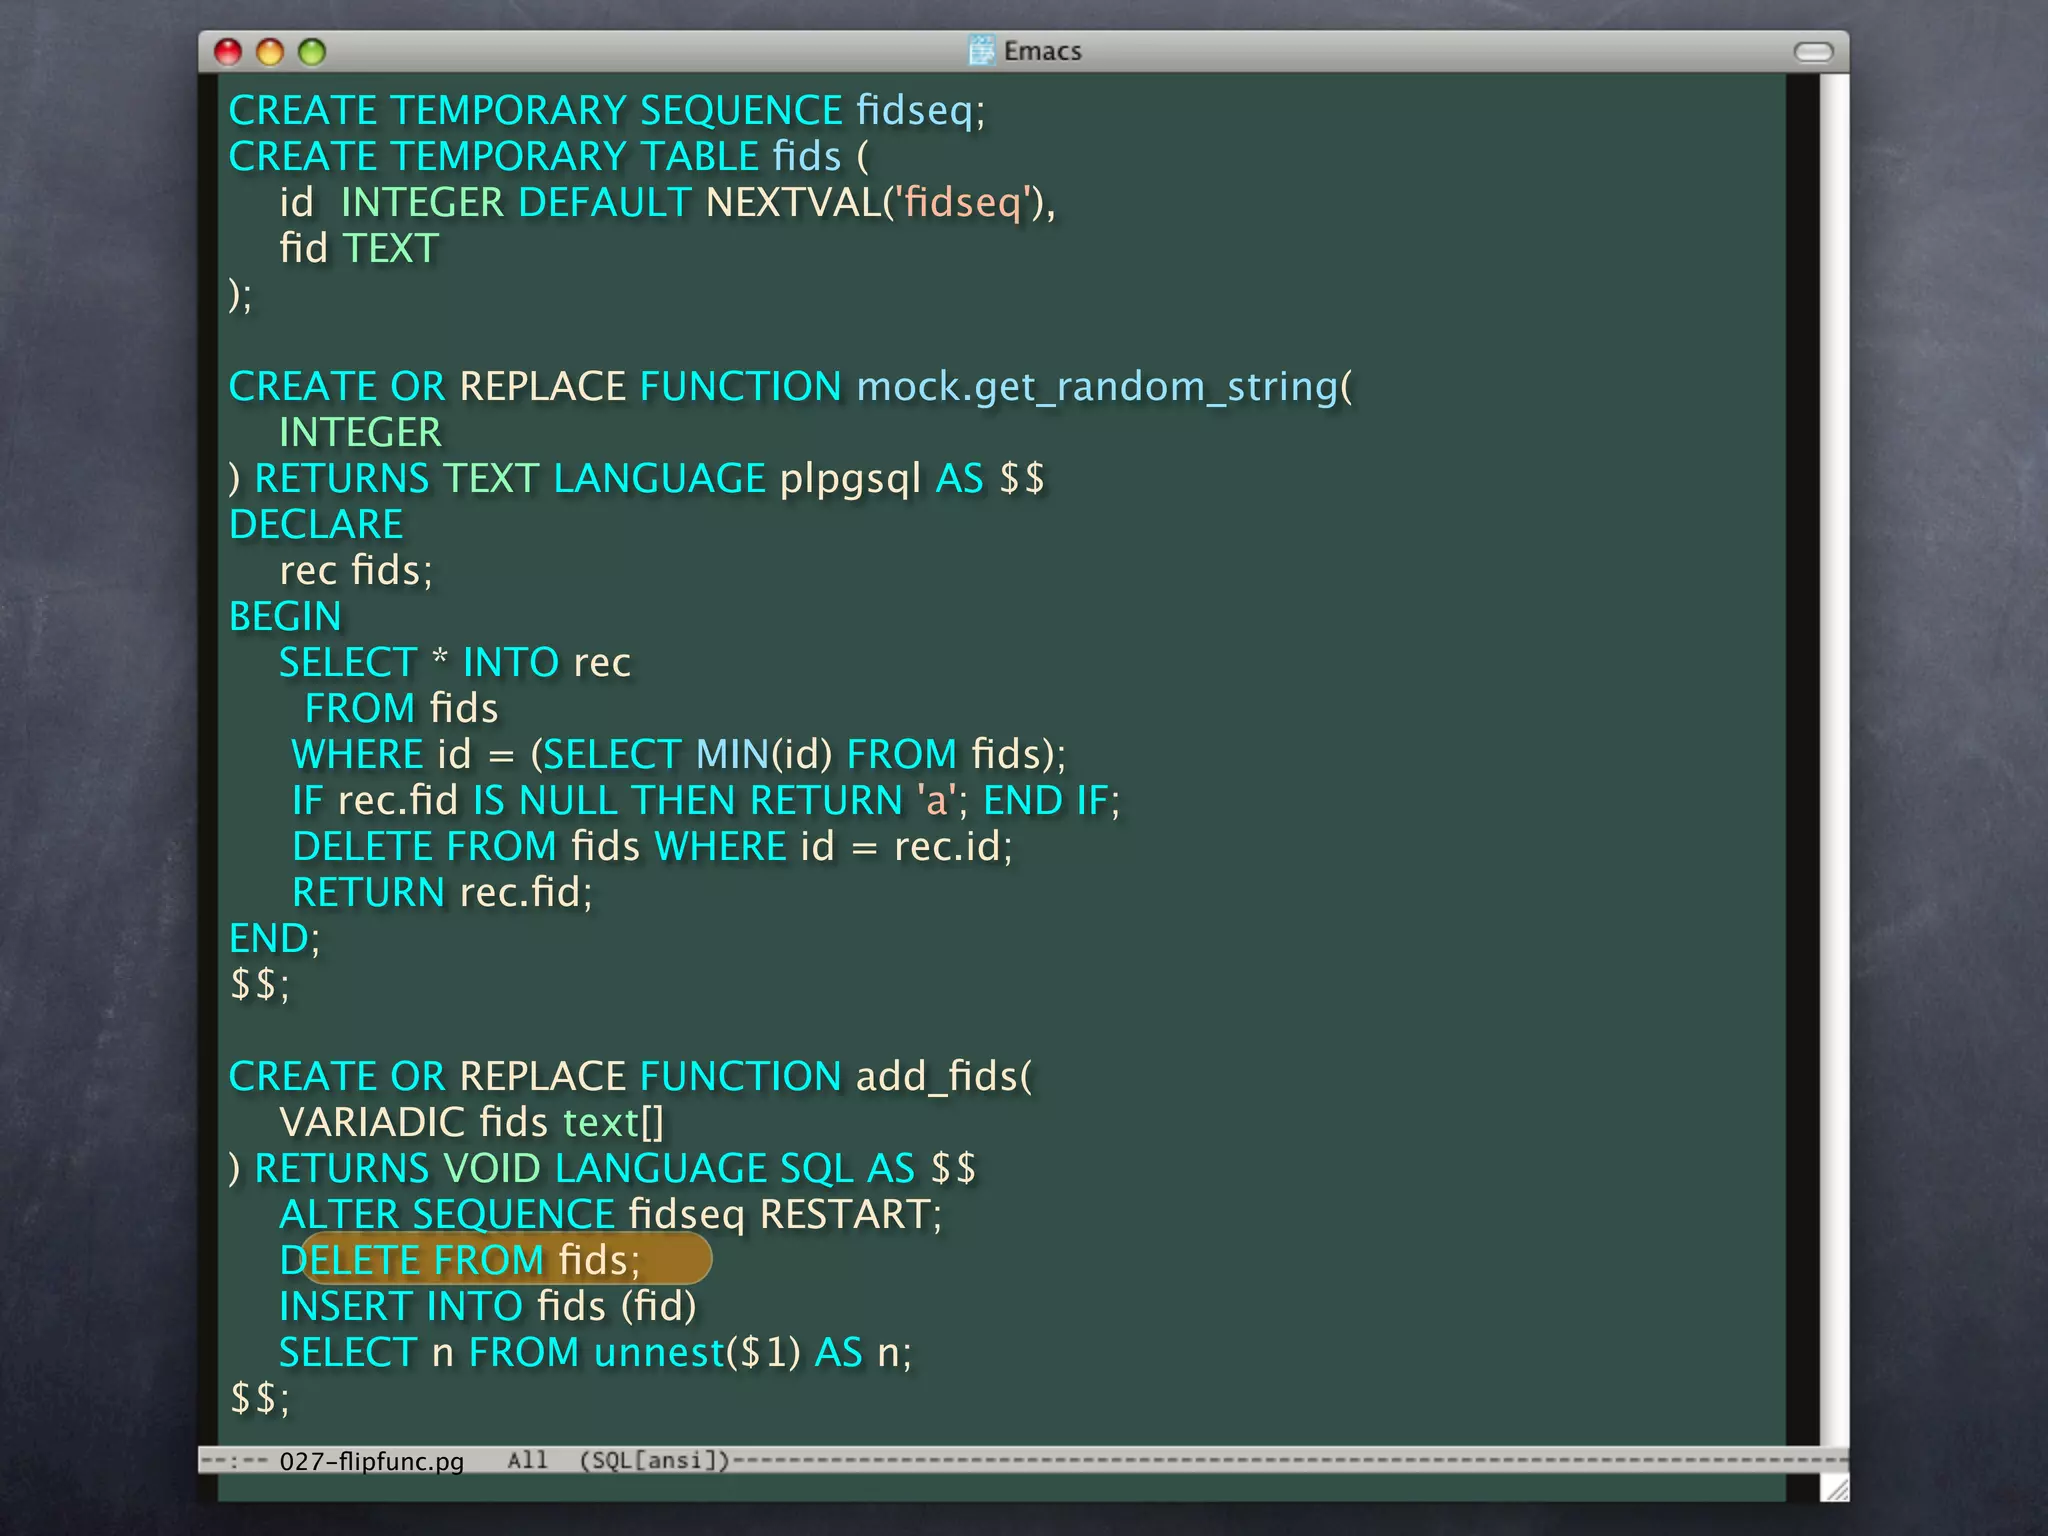Click the standalone INTEGER parameter line
This screenshot has height=1536, width=2048.
(360, 432)
